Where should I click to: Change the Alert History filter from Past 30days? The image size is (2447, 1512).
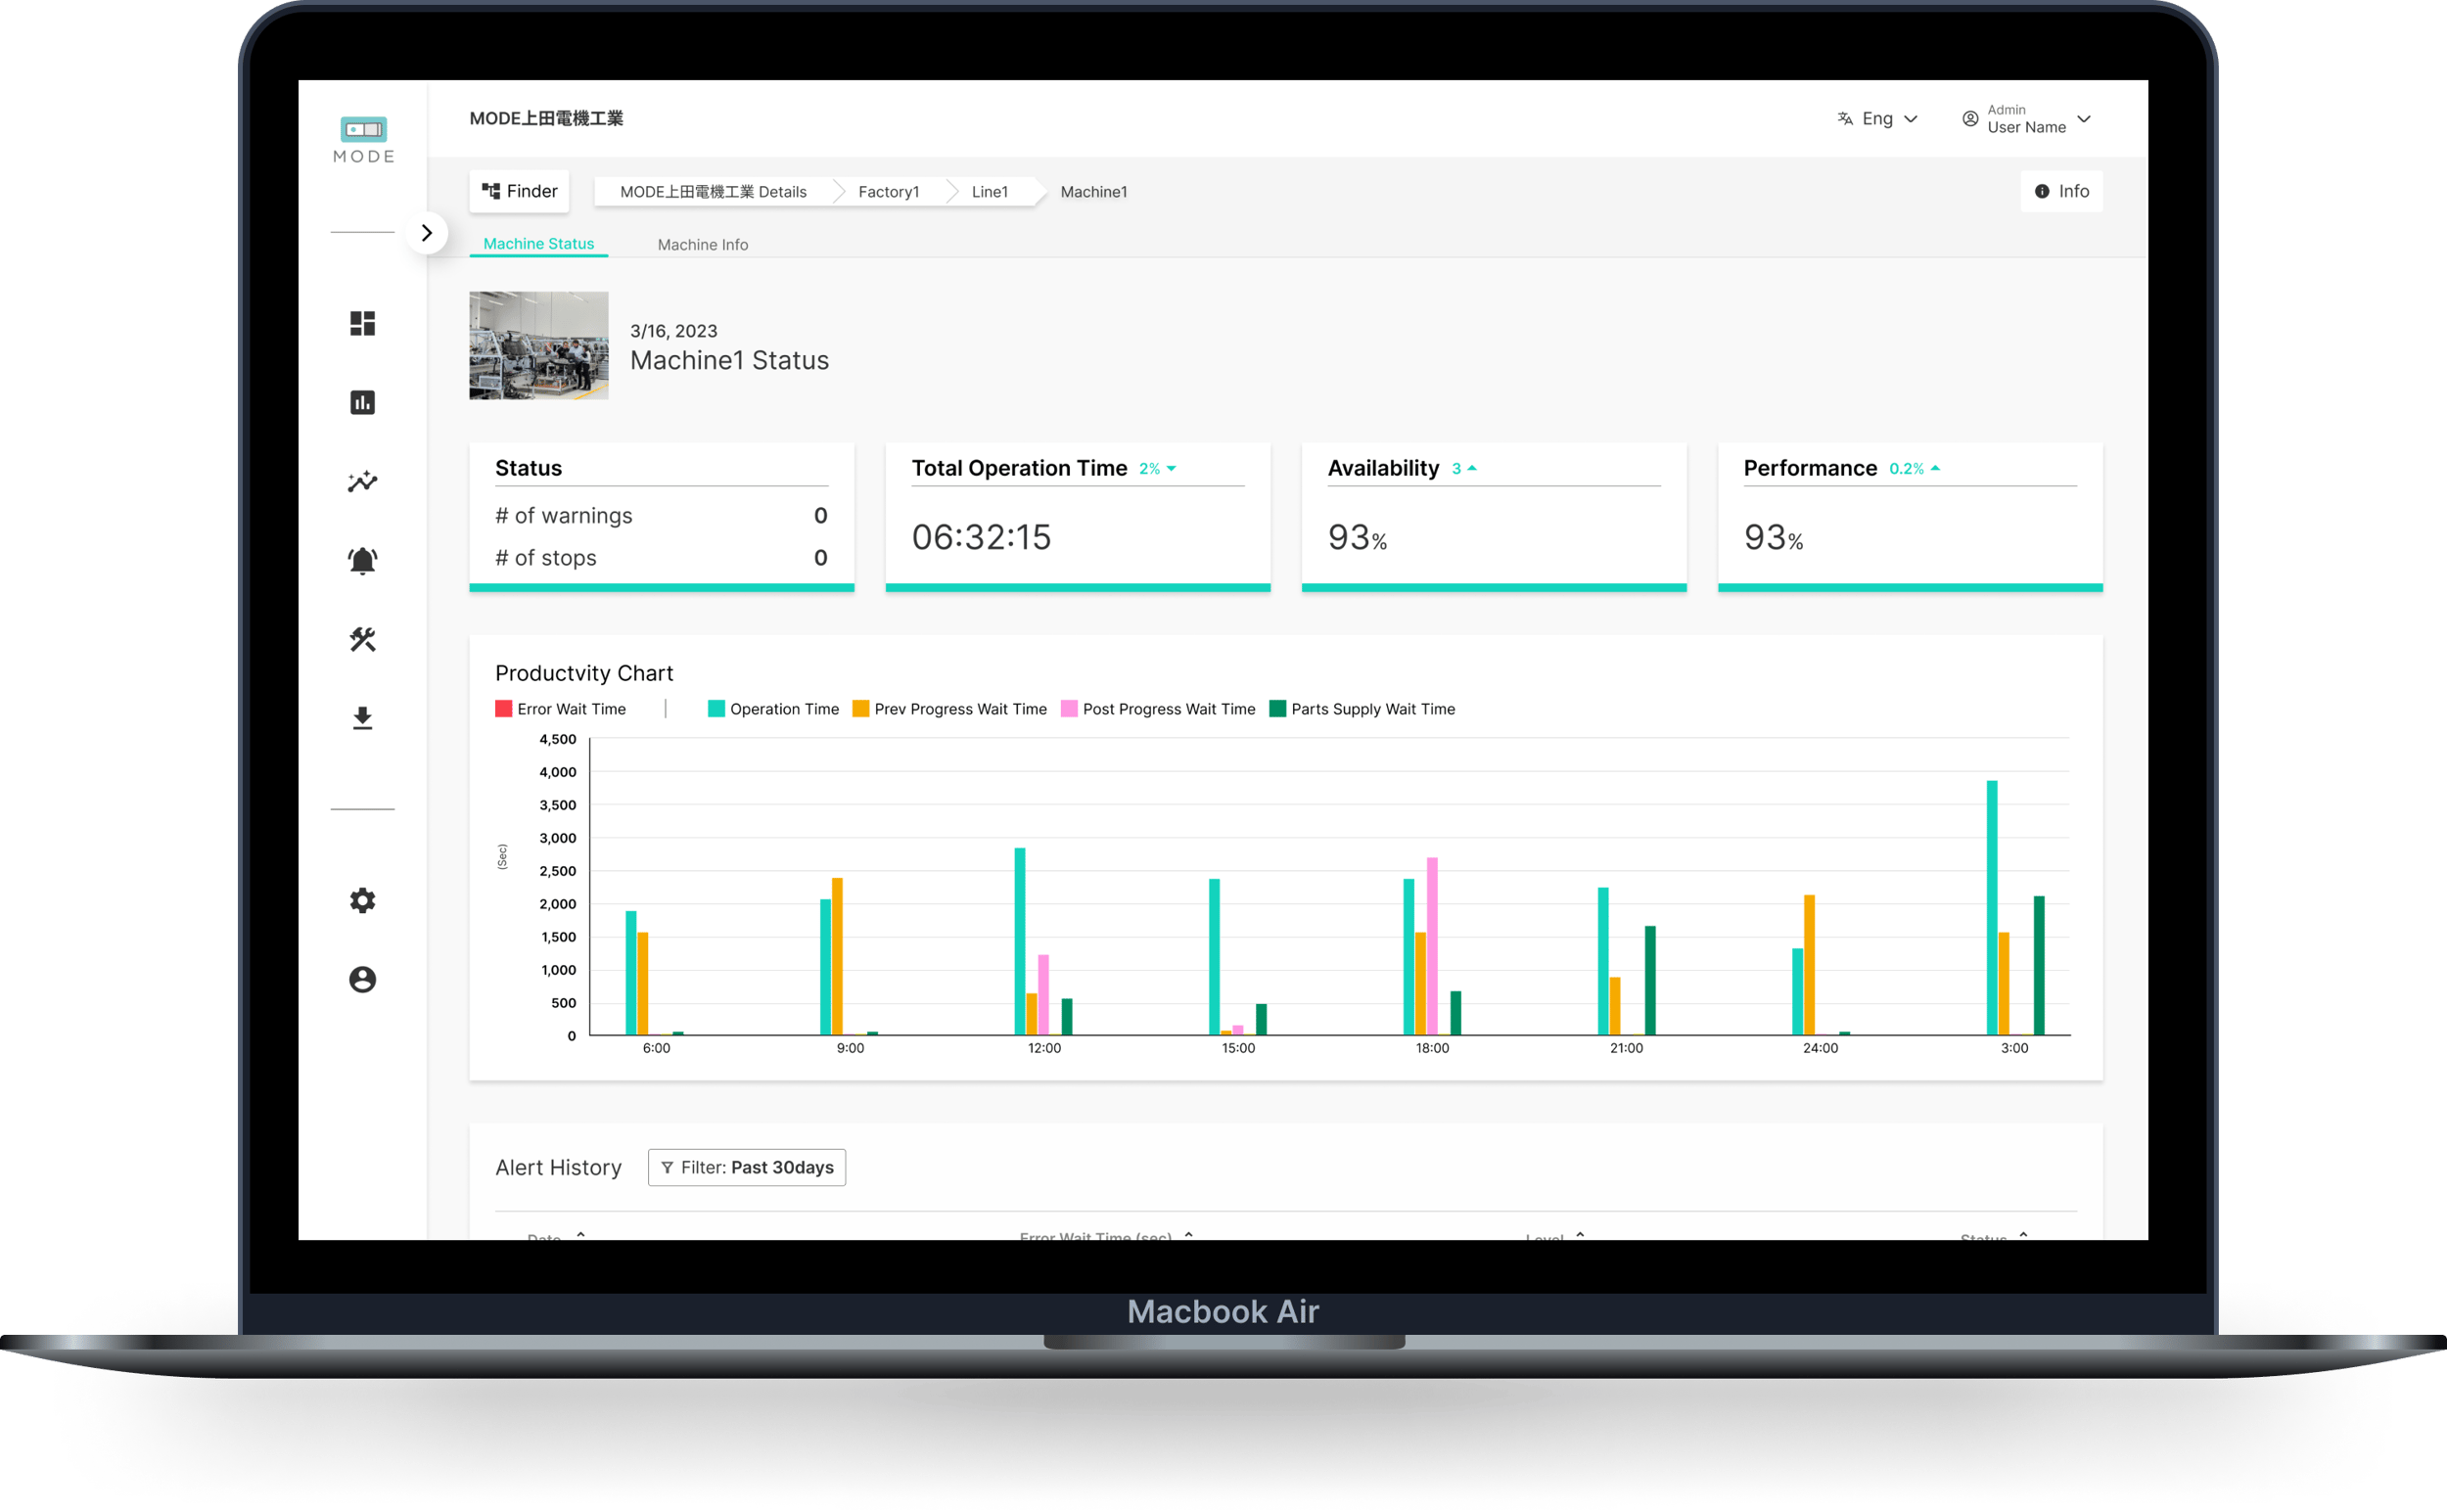tap(746, 1167)
